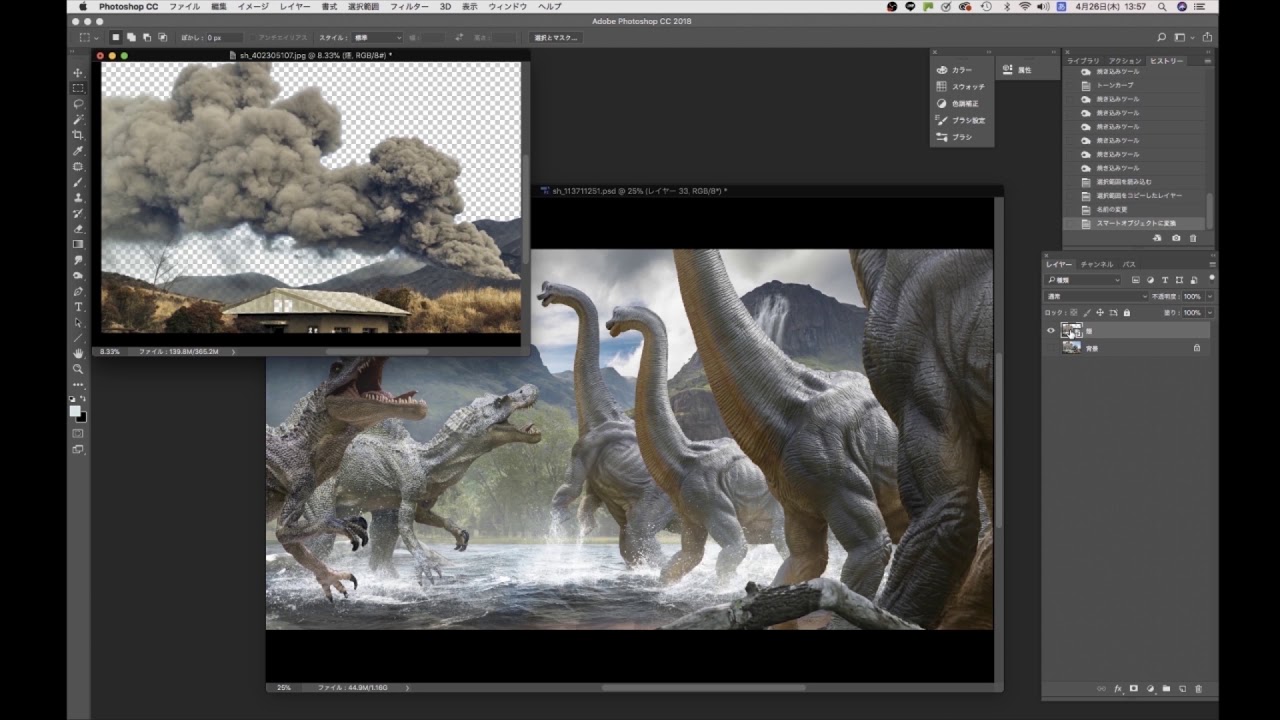
Task: Select the Burn tool in toolbox
Action: (x=78, y=275)
